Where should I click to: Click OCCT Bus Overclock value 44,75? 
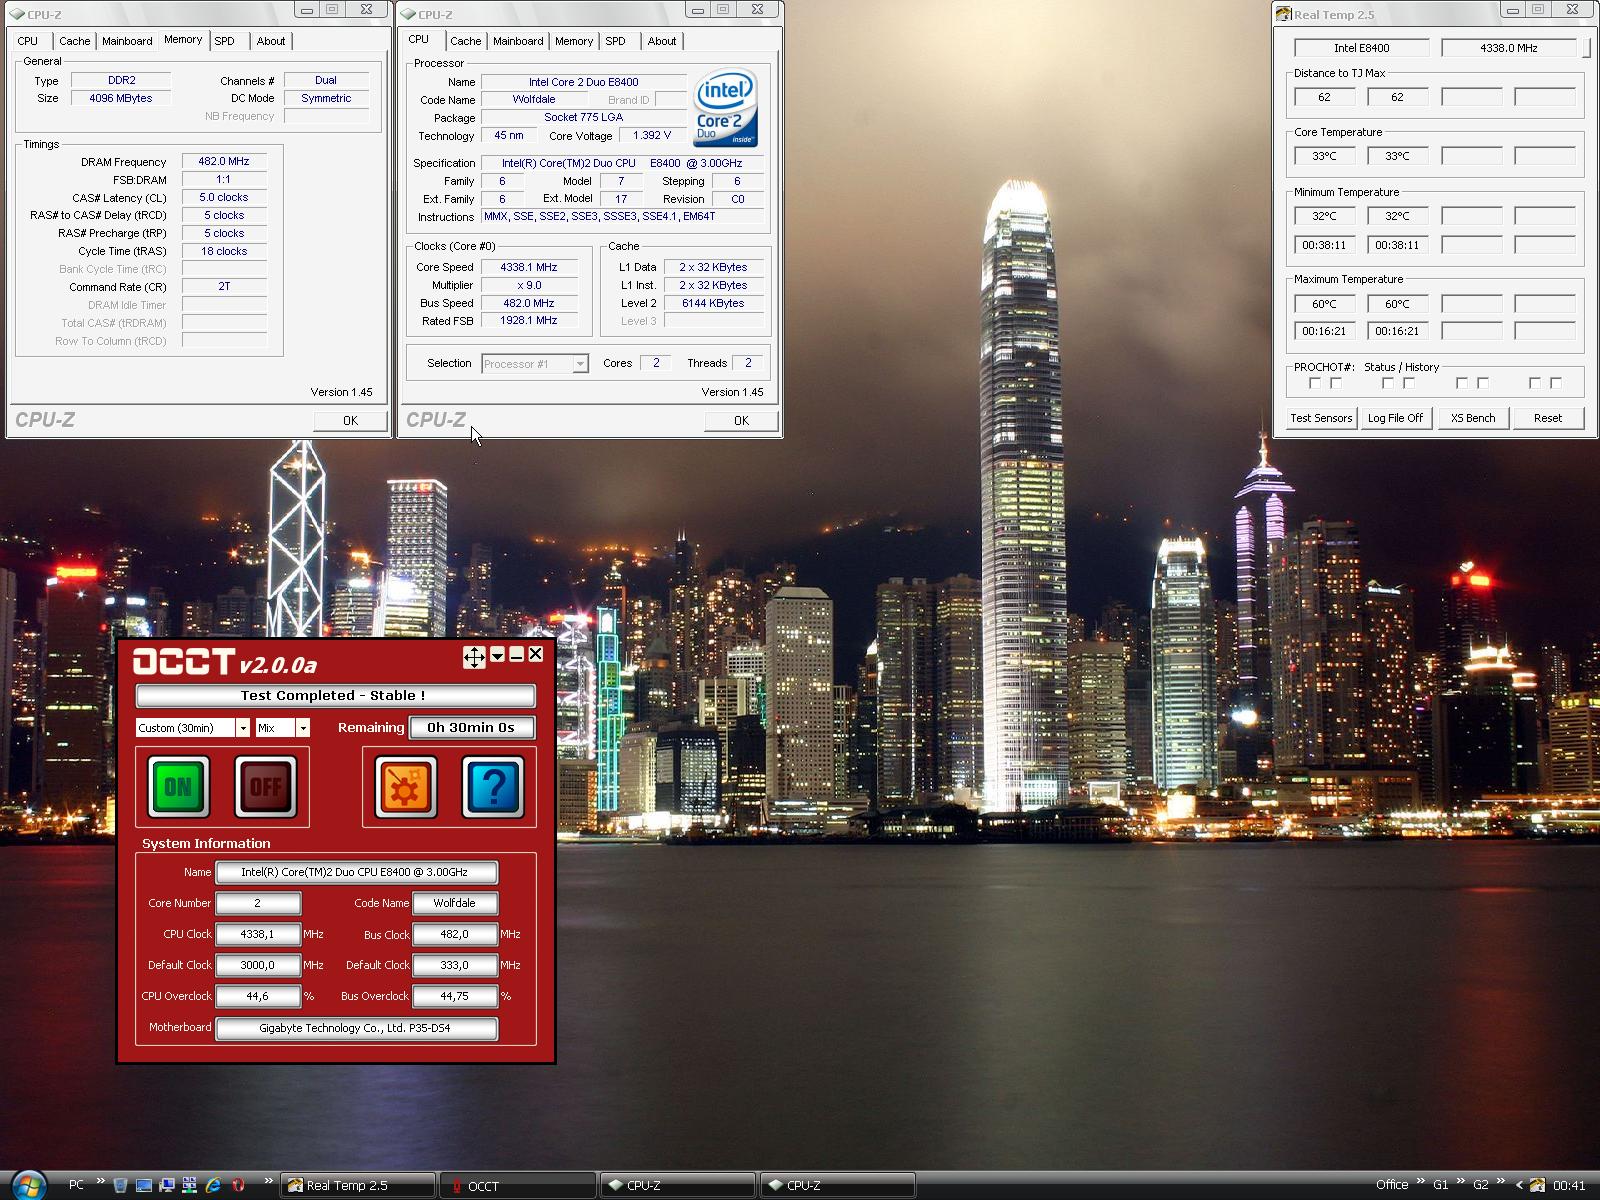[454, 996]
